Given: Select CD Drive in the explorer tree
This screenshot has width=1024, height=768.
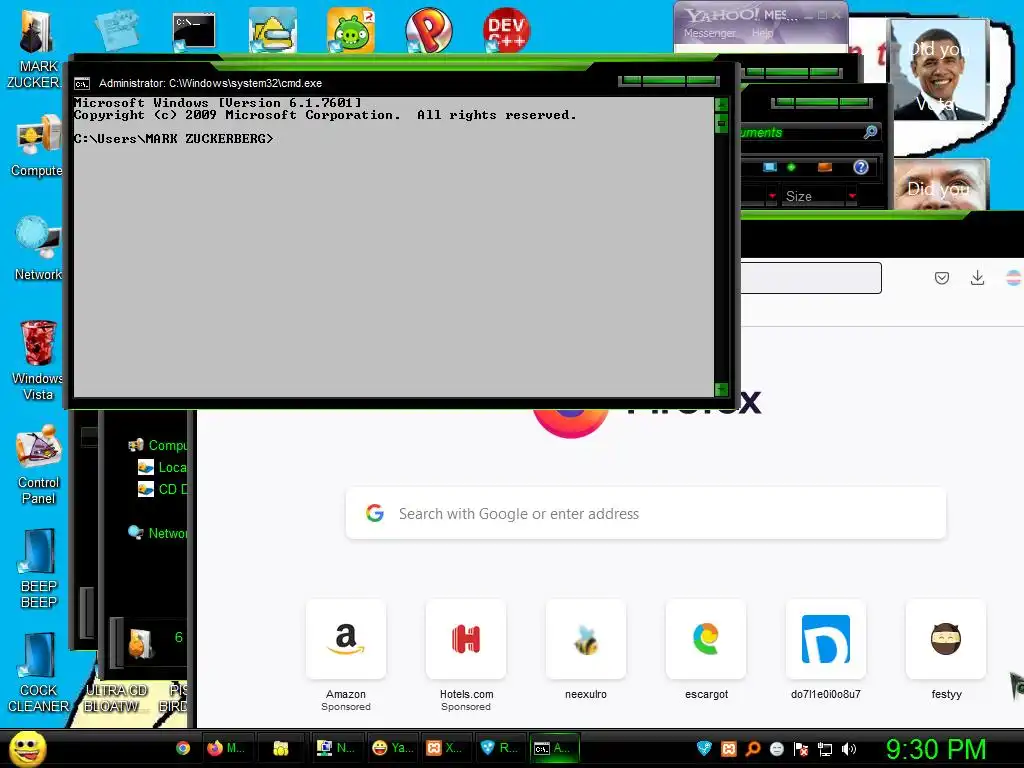Looking at the screenshot, I should [163, 489].
